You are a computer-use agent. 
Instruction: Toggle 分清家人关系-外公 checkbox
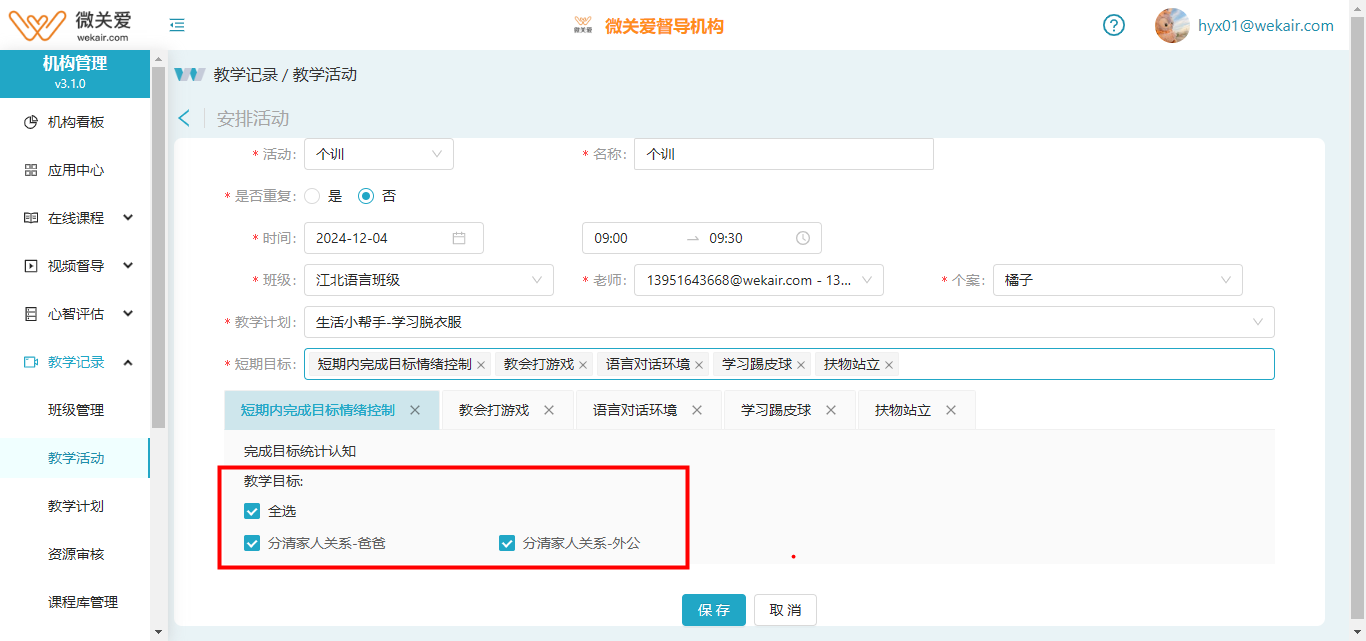tap(507, 543)
